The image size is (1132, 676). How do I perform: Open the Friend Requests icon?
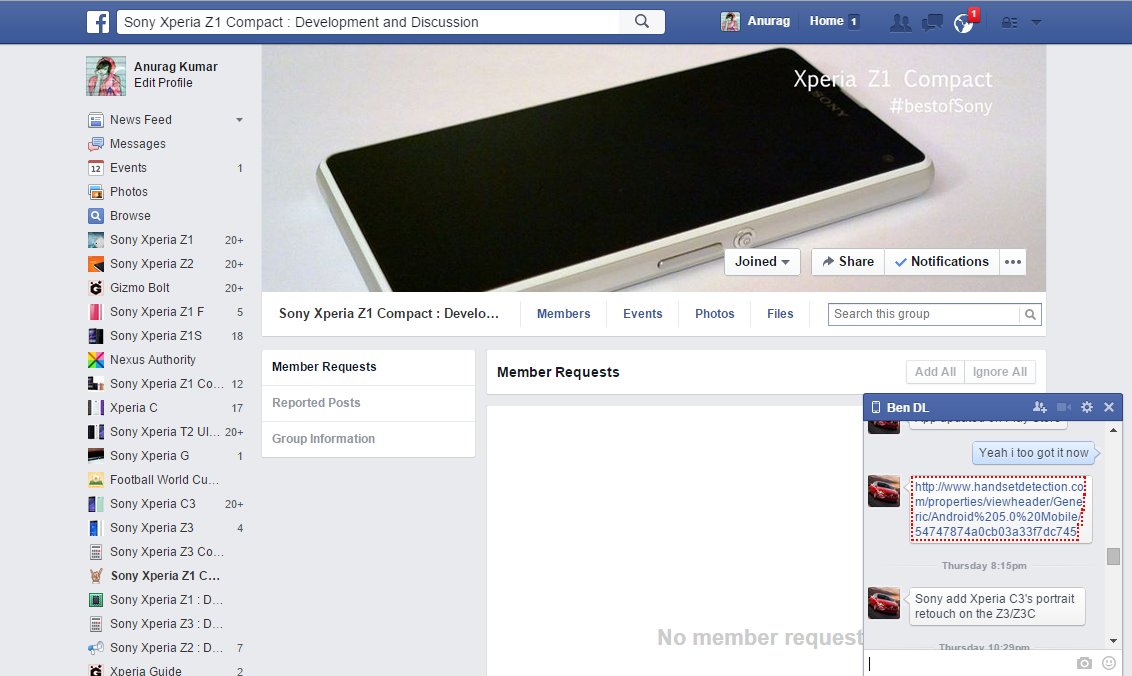pyautogui.click(x=900, y=22)
